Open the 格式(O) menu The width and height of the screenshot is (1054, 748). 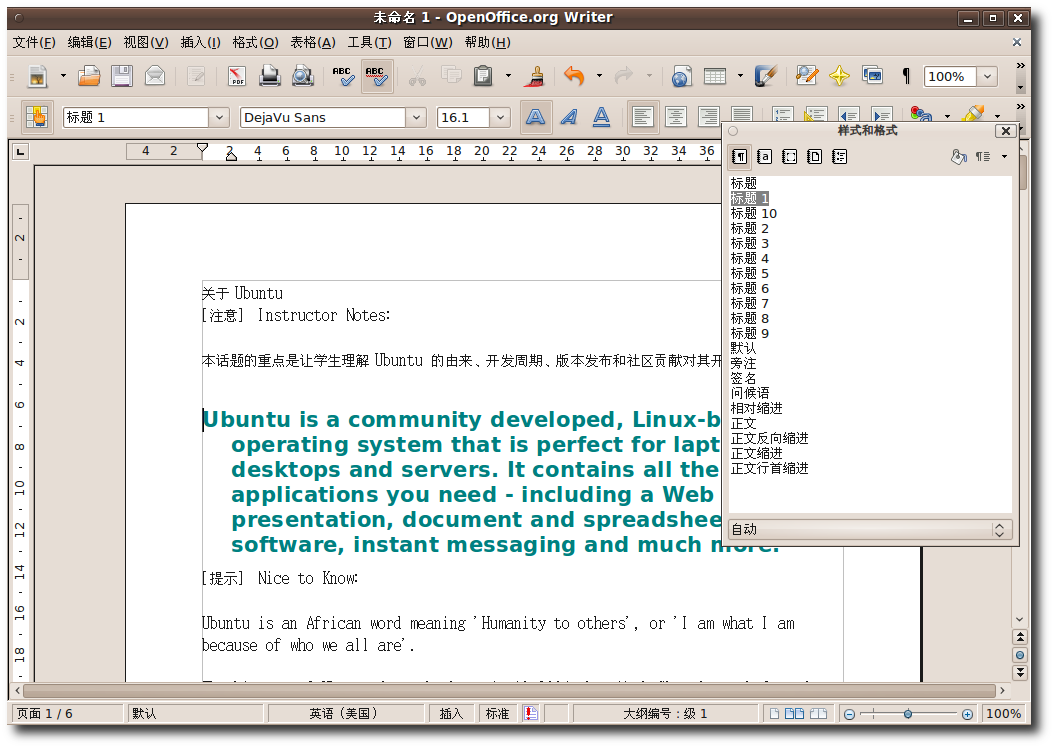[x=255, y=42]
